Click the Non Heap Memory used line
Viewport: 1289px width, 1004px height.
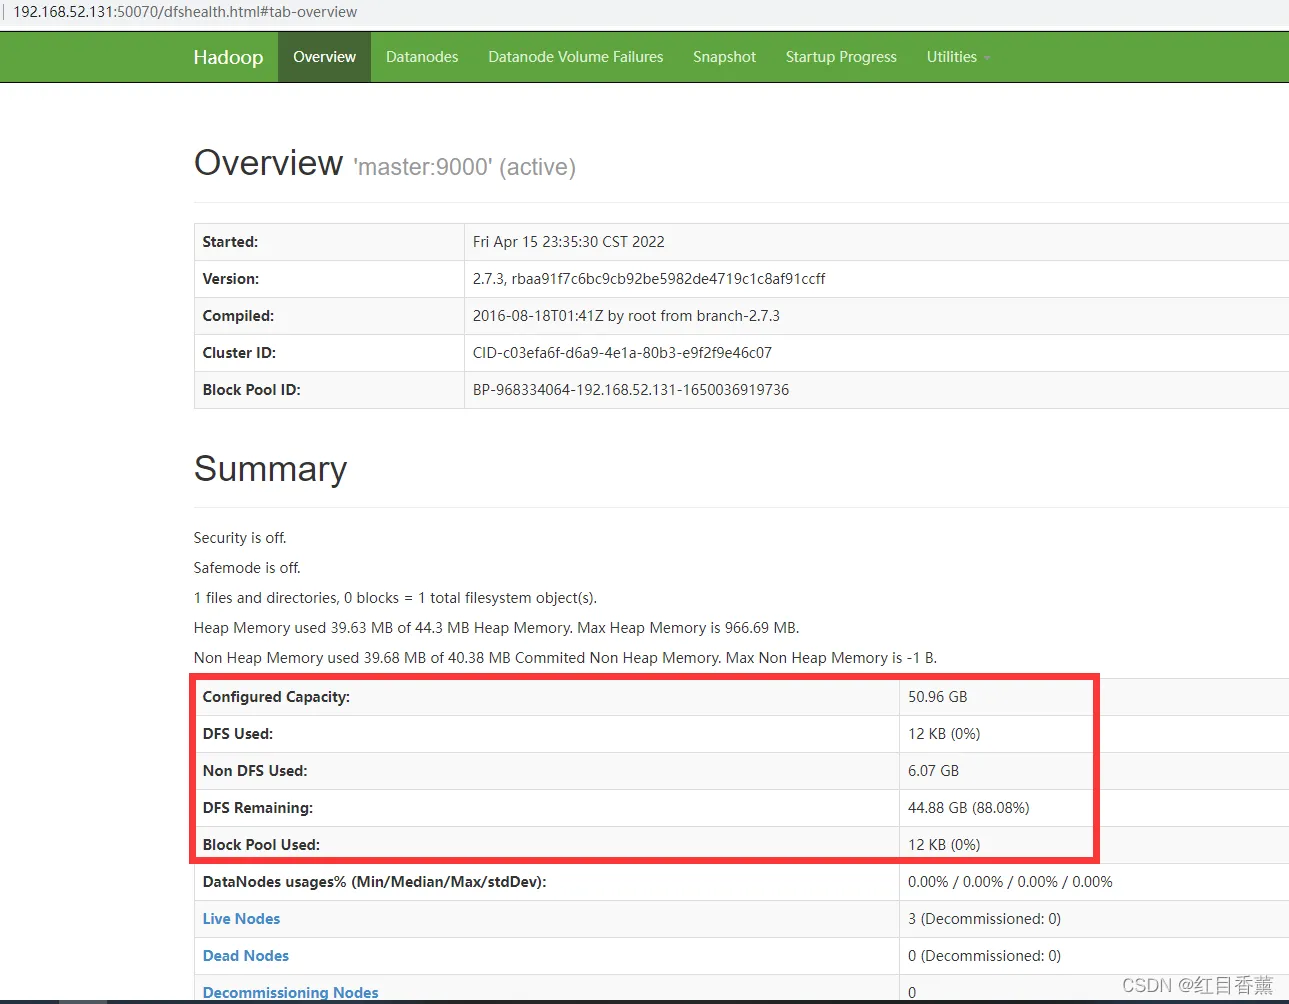pyautogui.click(x=565, y=658)
